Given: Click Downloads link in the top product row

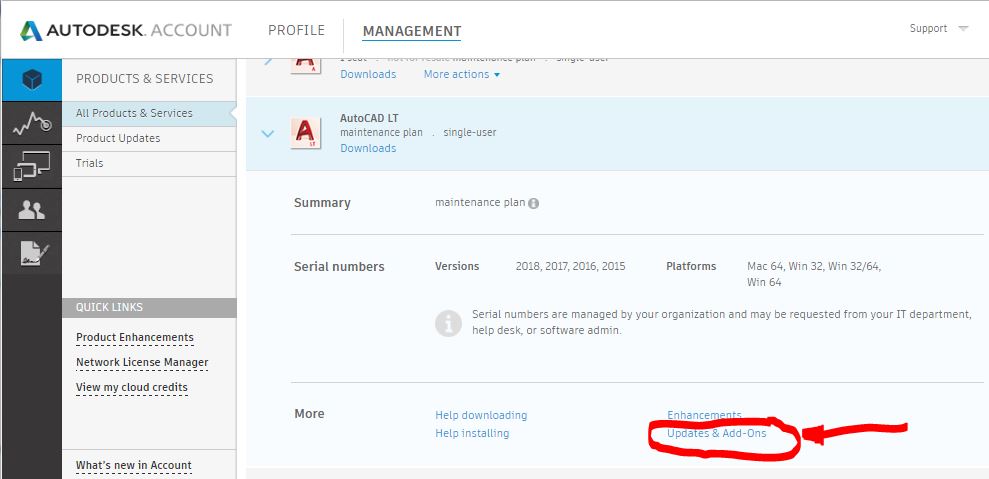Looking at the screenshot, I should pyautogui.click(x=368, y=74).
